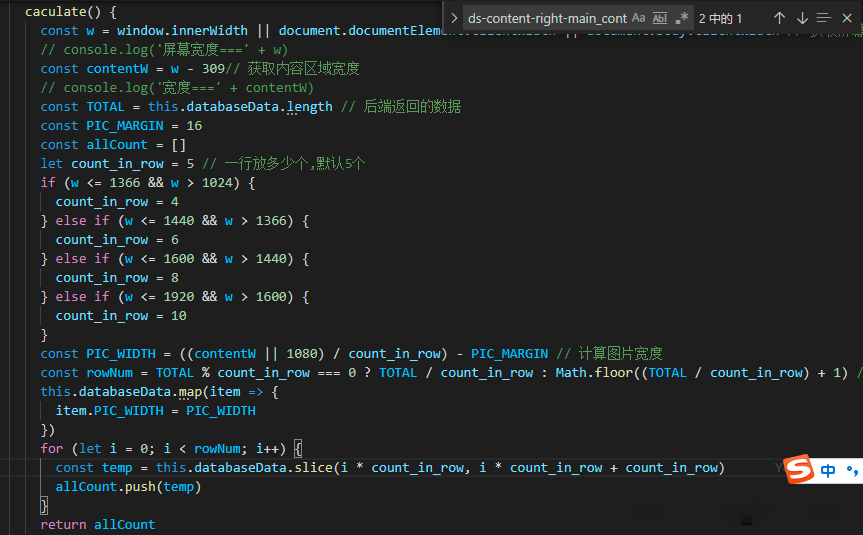Image resolution: width=863 pixels, height=535 pixels.
Task: Click 'this.databaseData.slice' in const temp line
Action: pyautogui.click(x=244, y=468)
